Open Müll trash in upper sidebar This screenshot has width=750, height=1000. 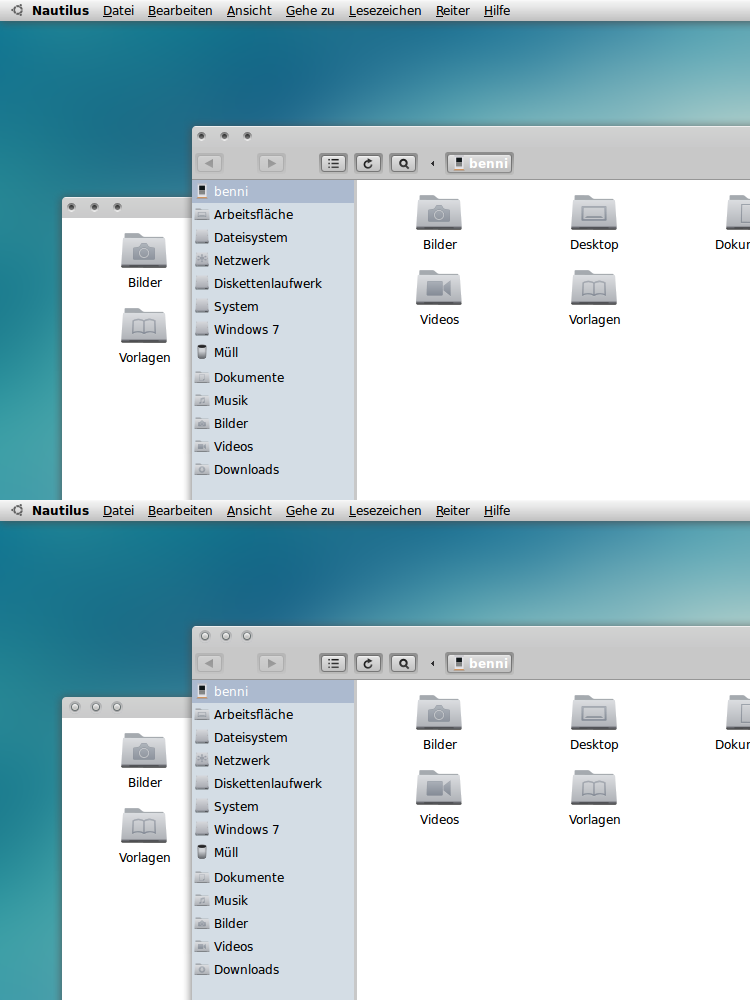coord(273,352)
